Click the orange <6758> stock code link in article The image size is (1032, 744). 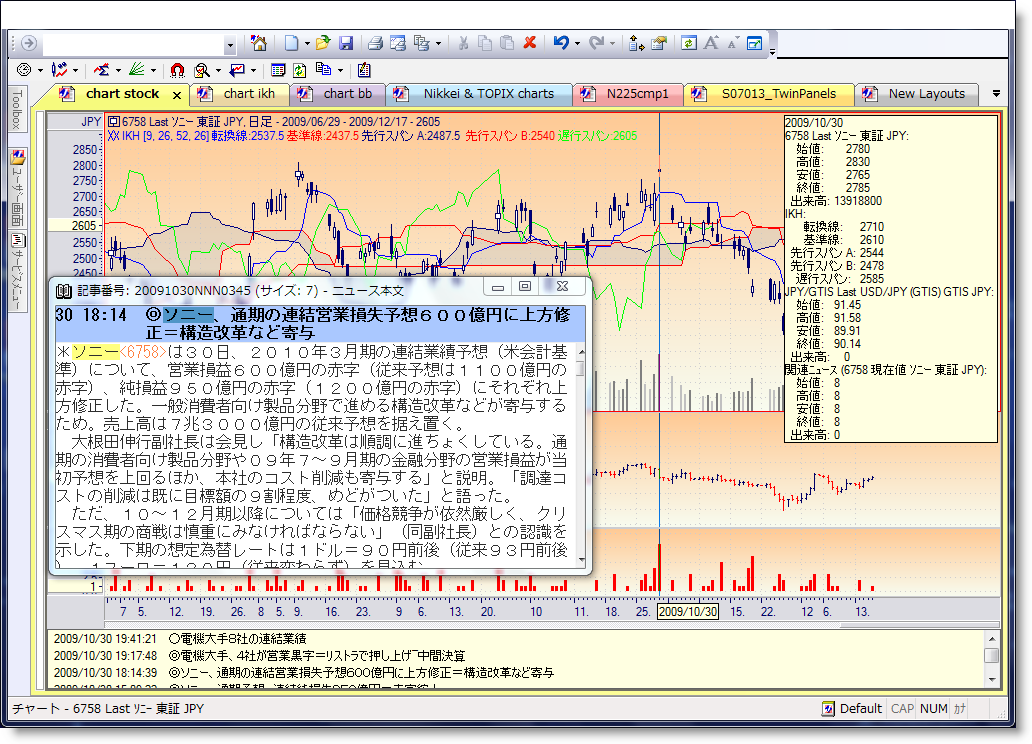tap(143, 352)
